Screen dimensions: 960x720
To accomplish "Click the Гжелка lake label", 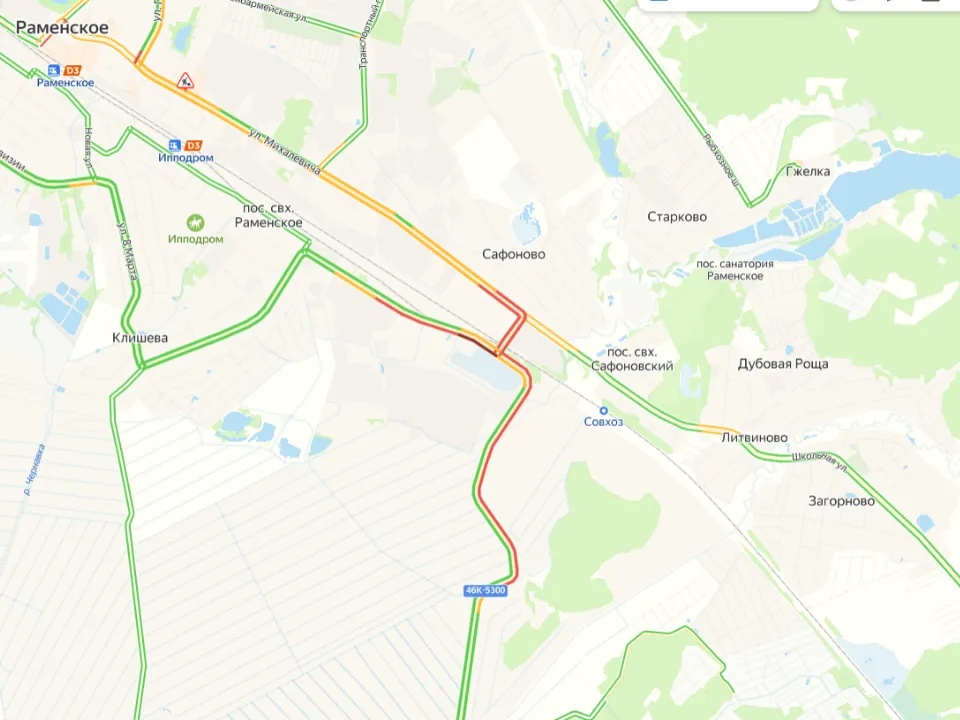I will [808, 171].
